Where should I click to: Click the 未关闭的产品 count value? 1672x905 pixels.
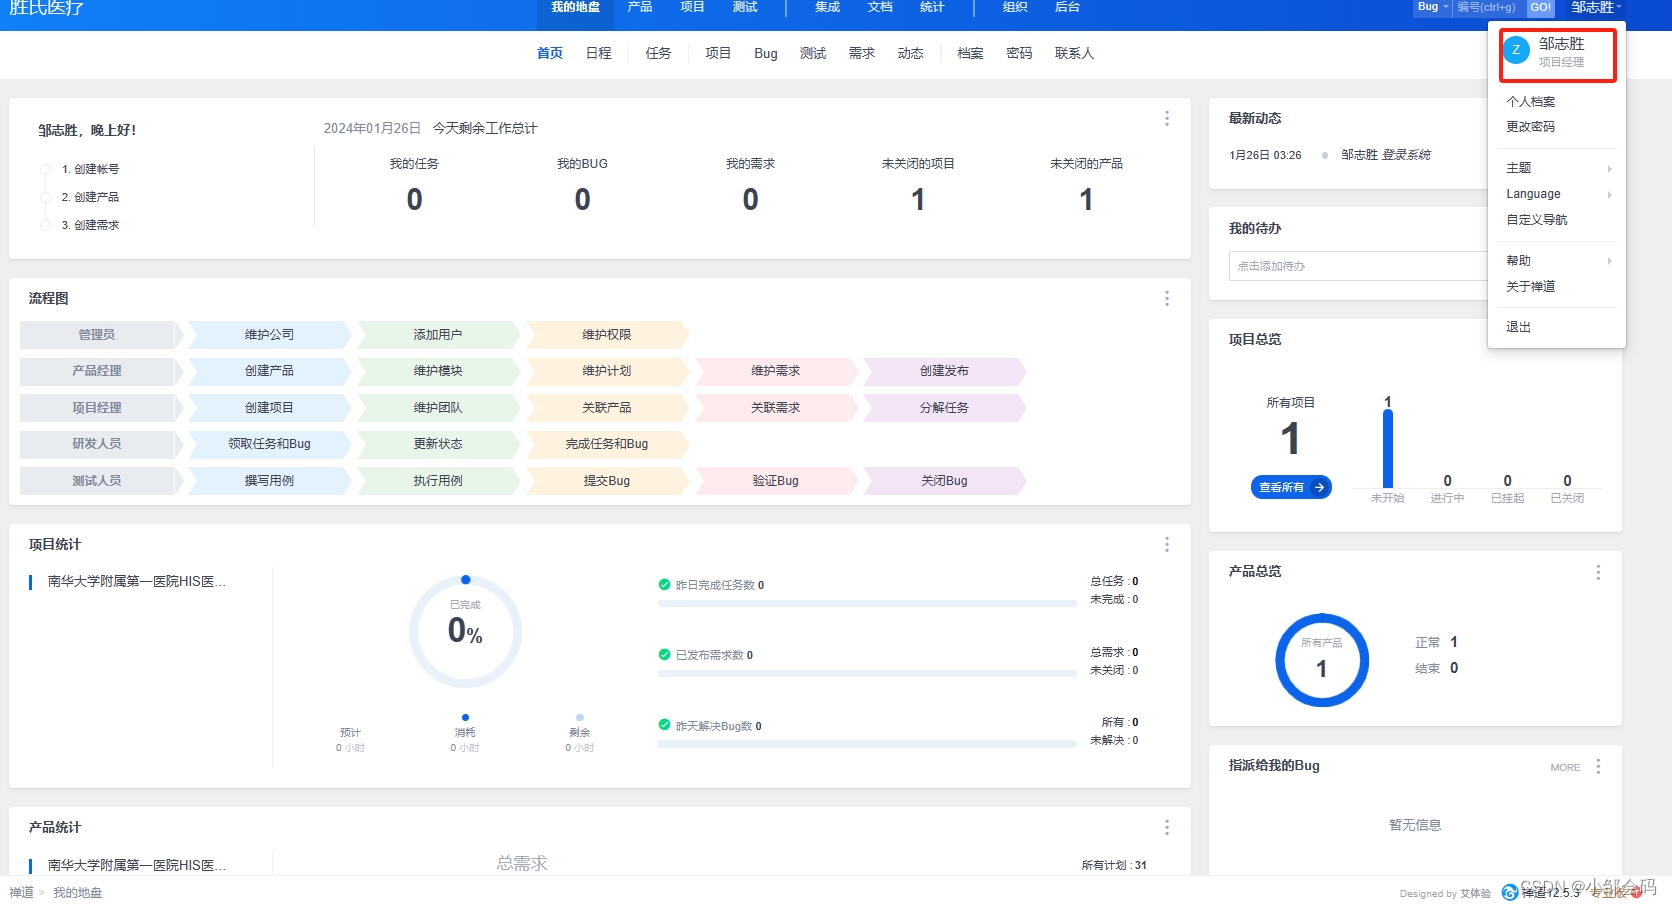click(1086, 200)
